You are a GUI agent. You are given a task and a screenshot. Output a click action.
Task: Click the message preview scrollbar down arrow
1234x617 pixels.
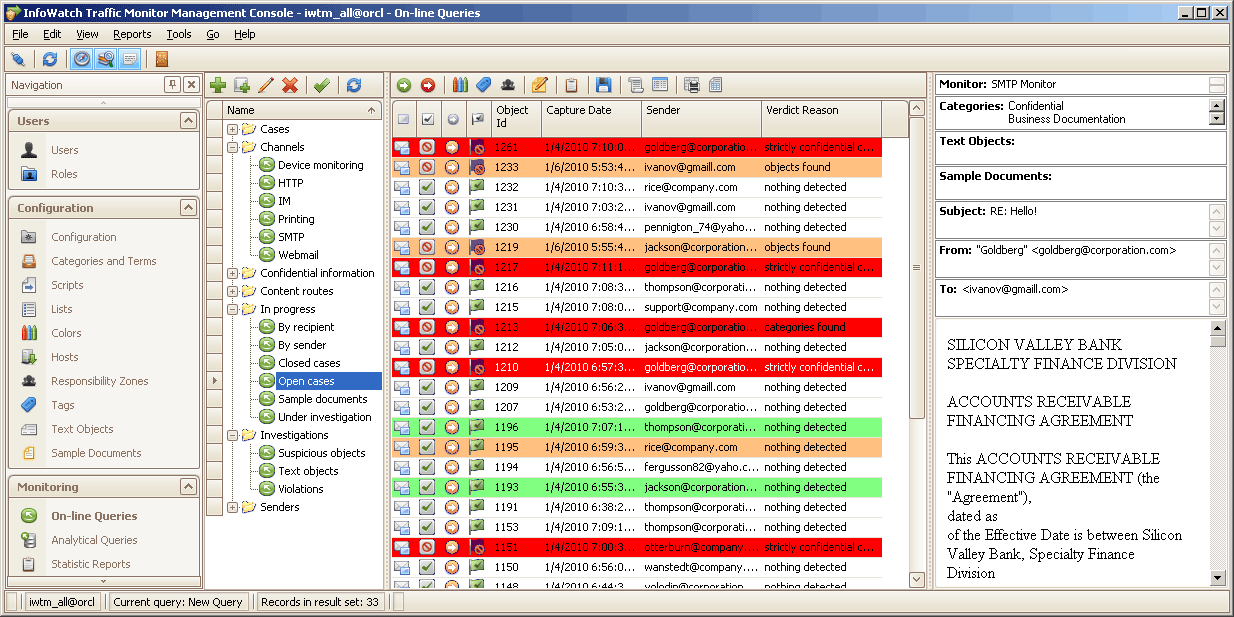1217,577
